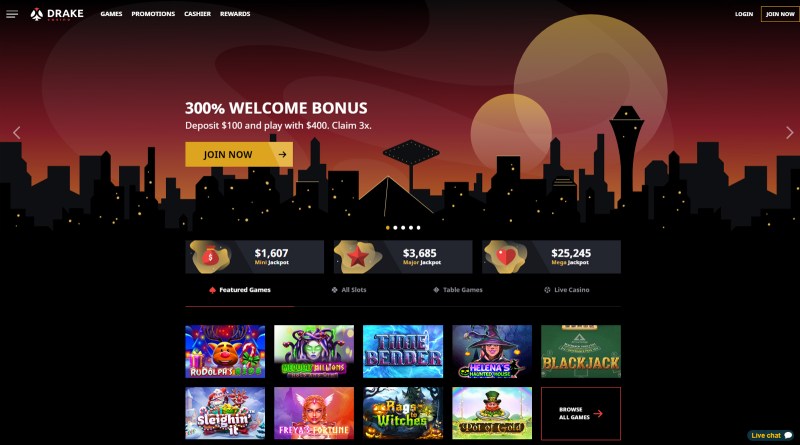Screen dimensions: 800x445
Task: Open the Promotions menu item
Action: point(153,14)
